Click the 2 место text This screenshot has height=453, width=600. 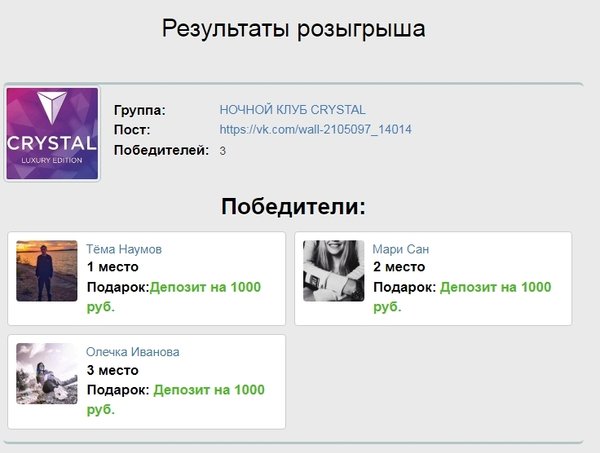(x=399, y=267)
